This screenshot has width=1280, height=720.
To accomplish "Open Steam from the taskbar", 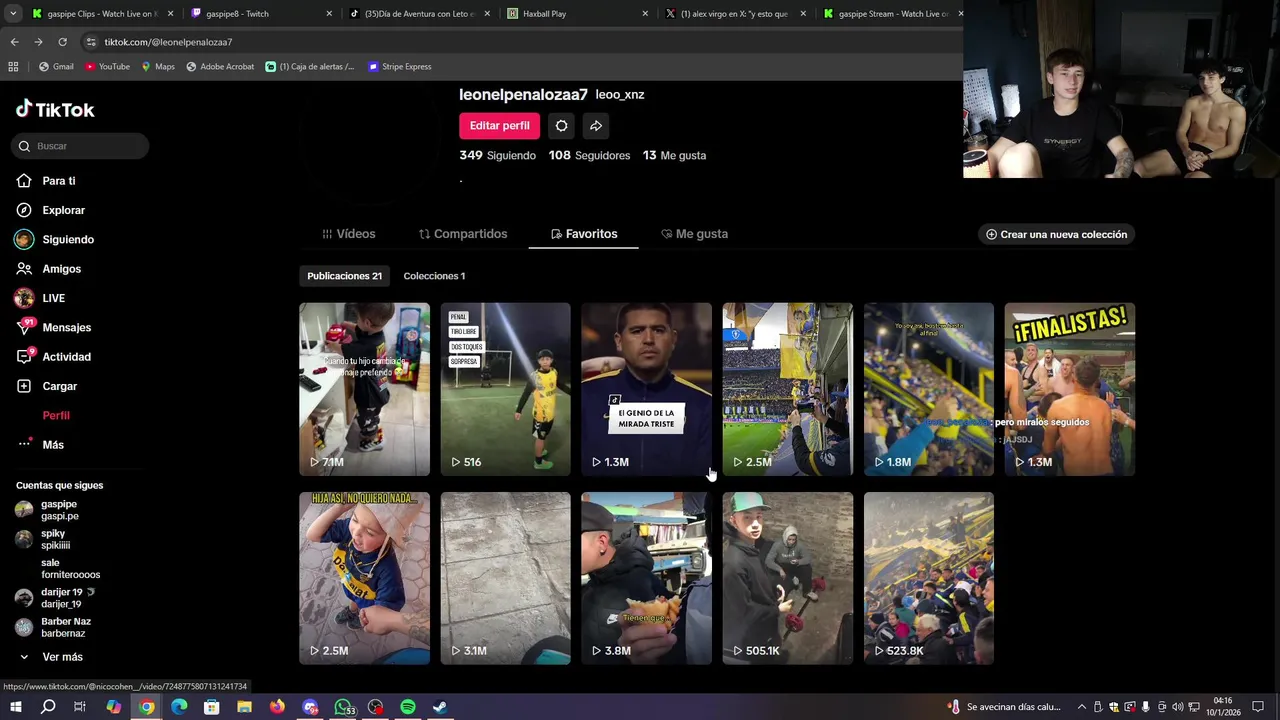I will [439, 707].
